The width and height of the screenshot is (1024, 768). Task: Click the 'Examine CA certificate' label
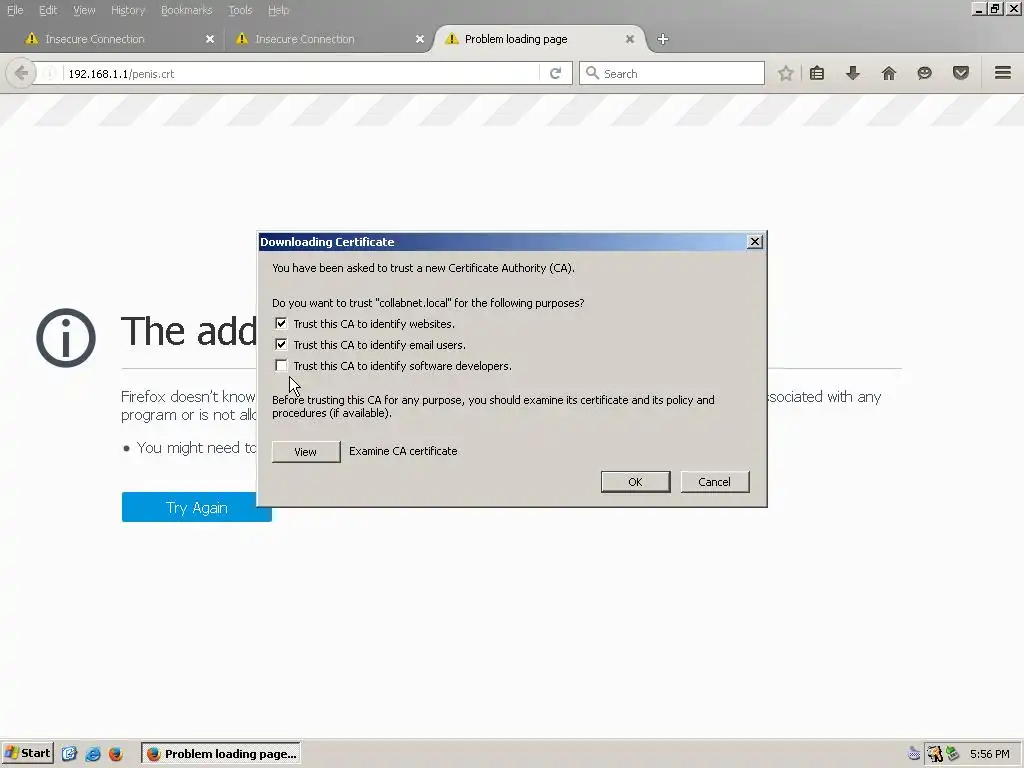tap(403, 451)
